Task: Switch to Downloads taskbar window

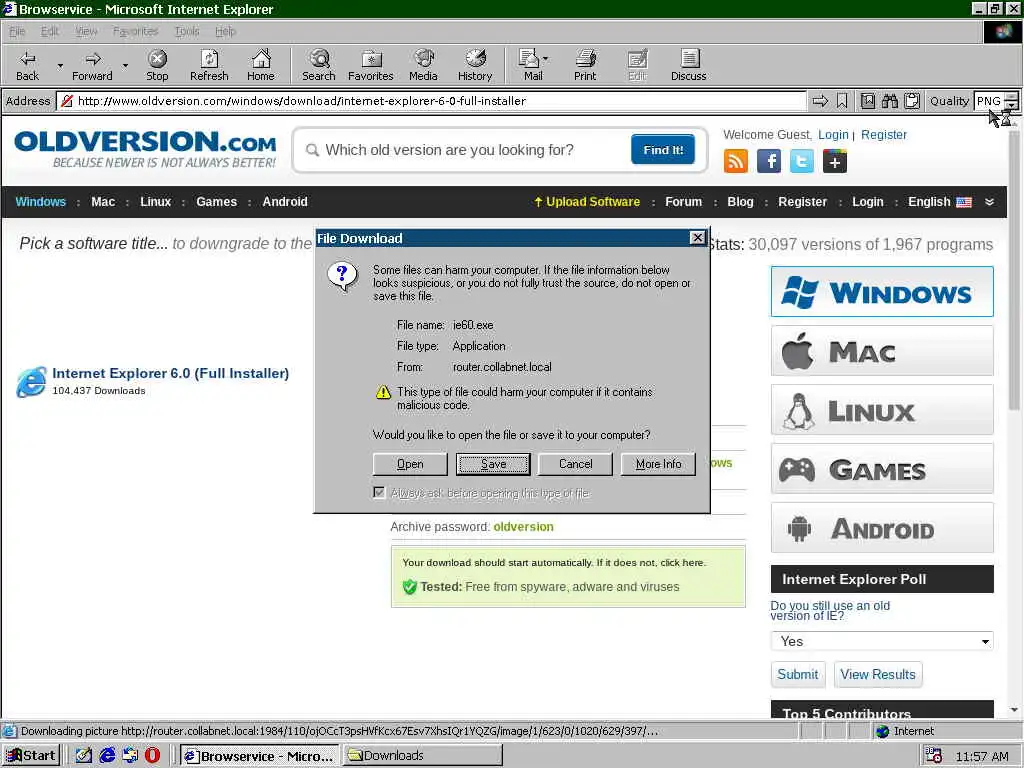Action: (423, 756)
